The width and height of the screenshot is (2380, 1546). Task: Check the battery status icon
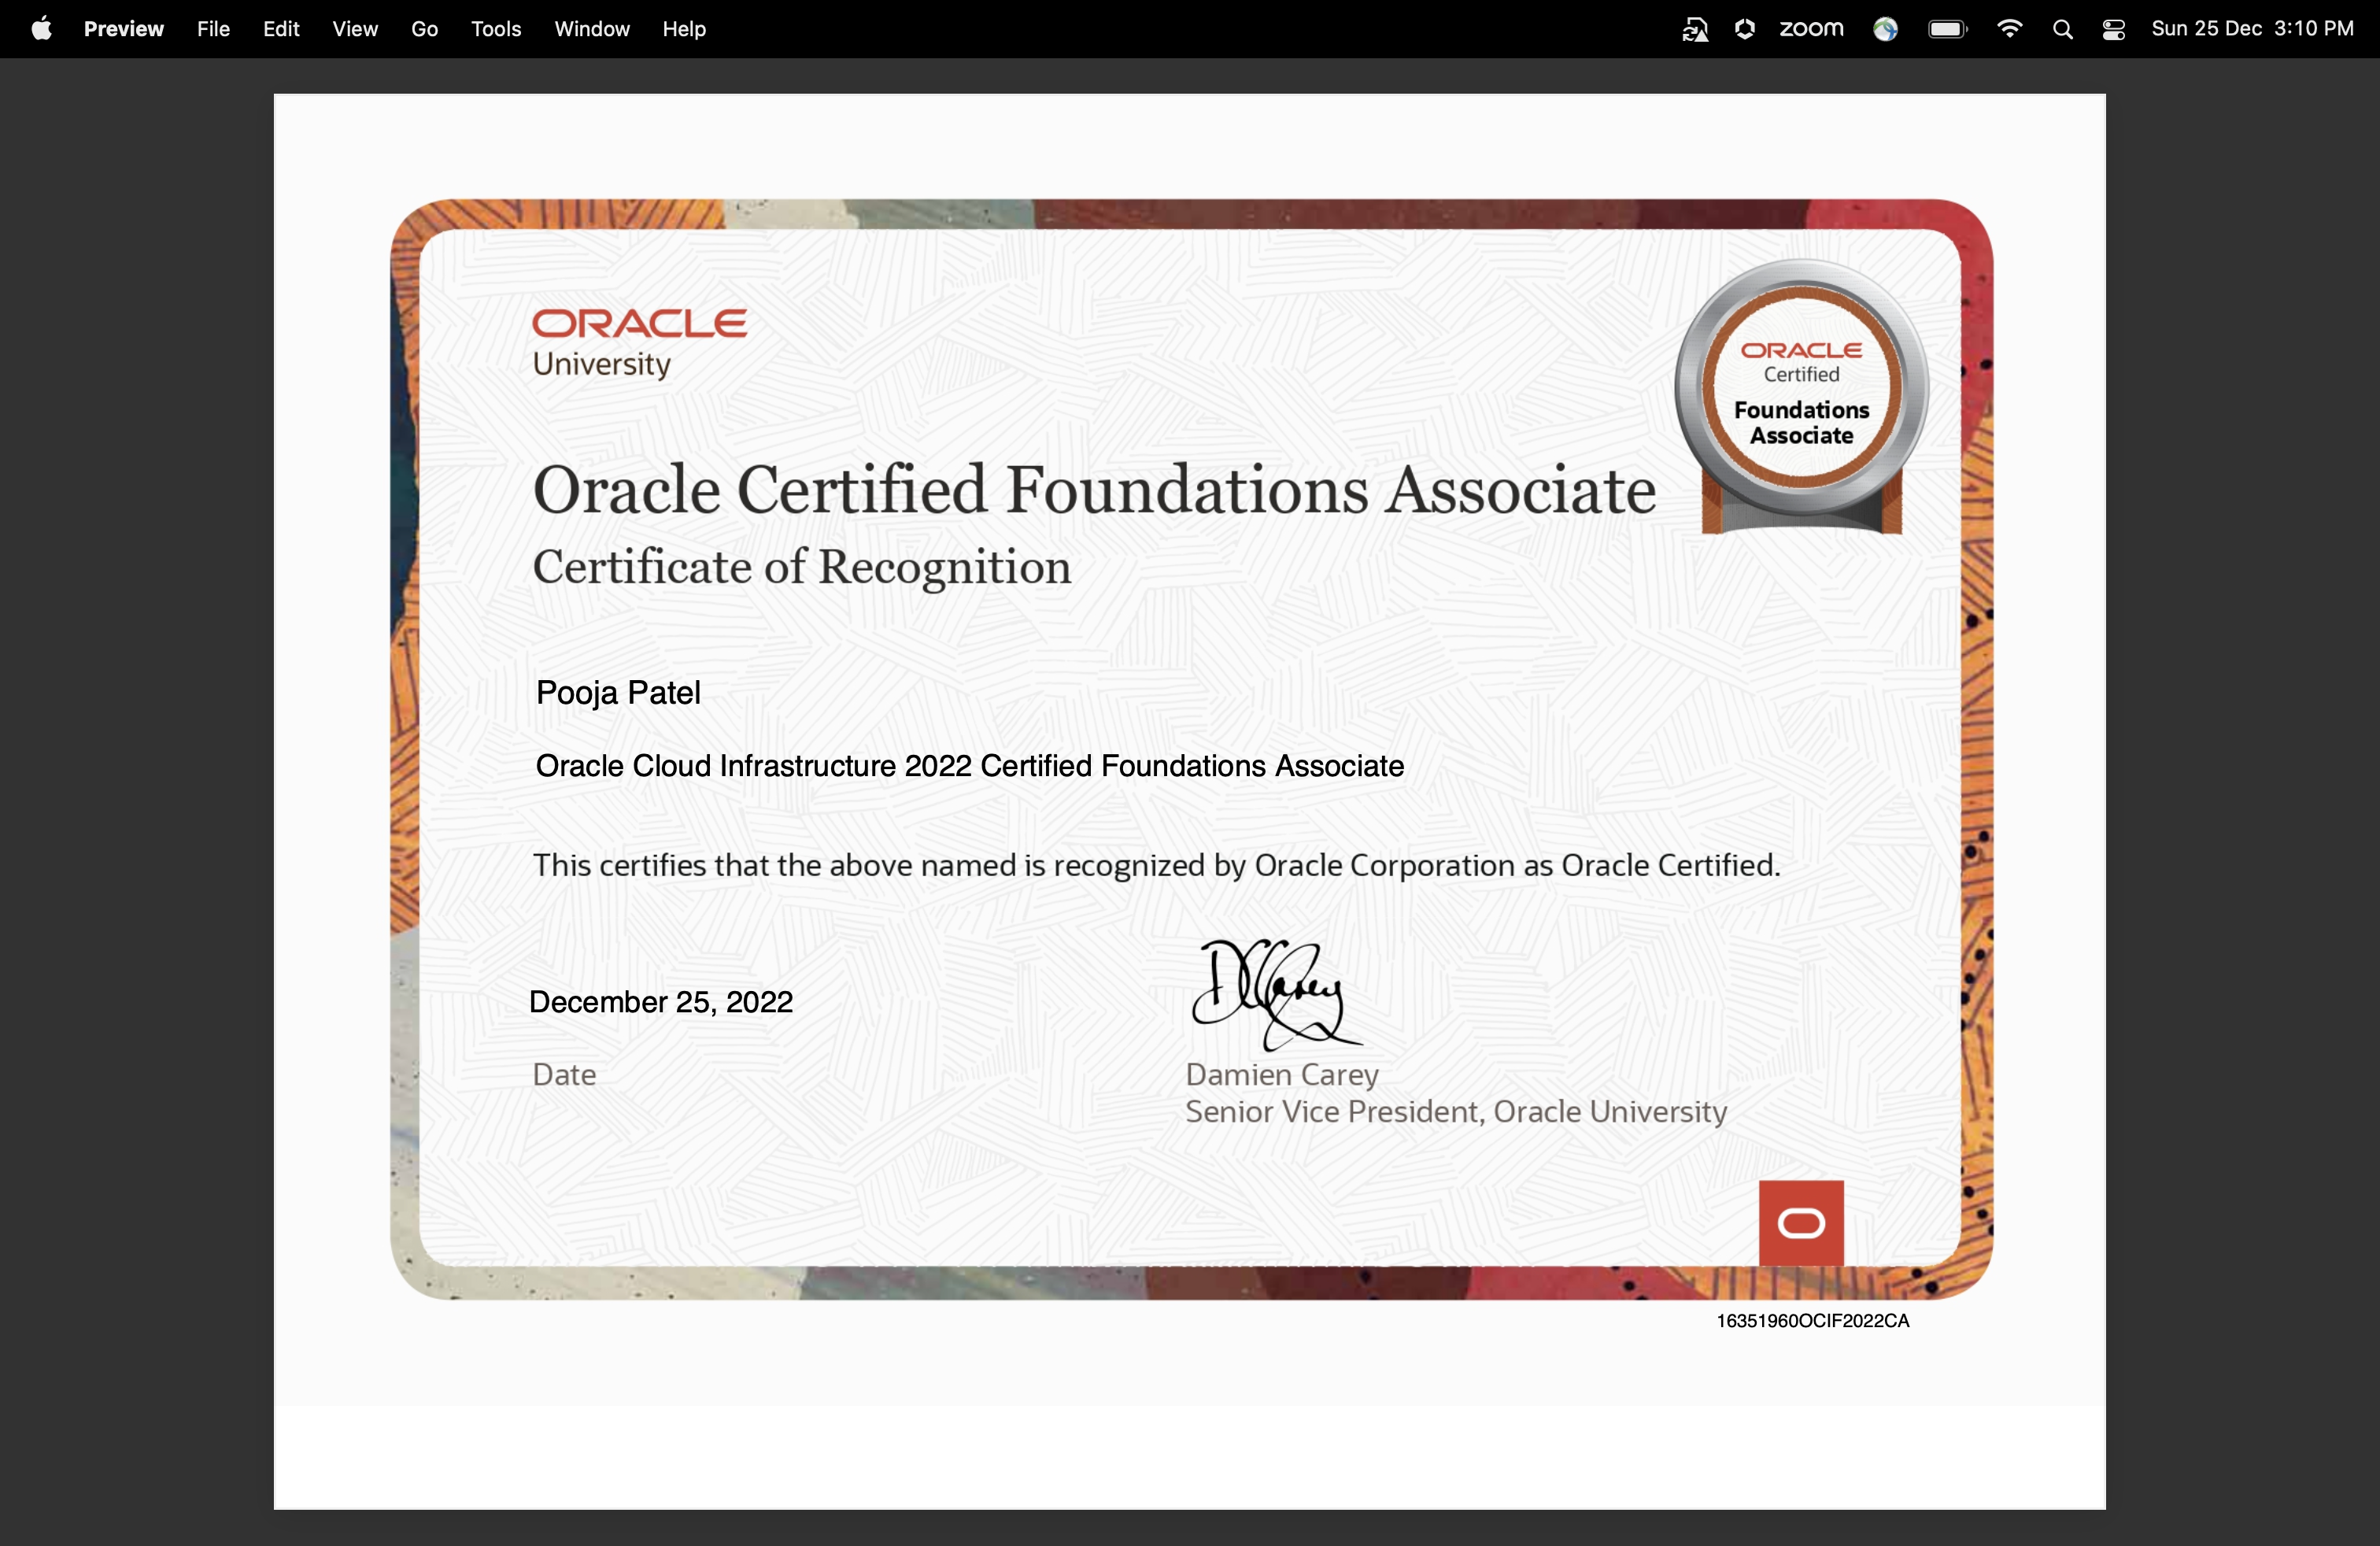1948,29
